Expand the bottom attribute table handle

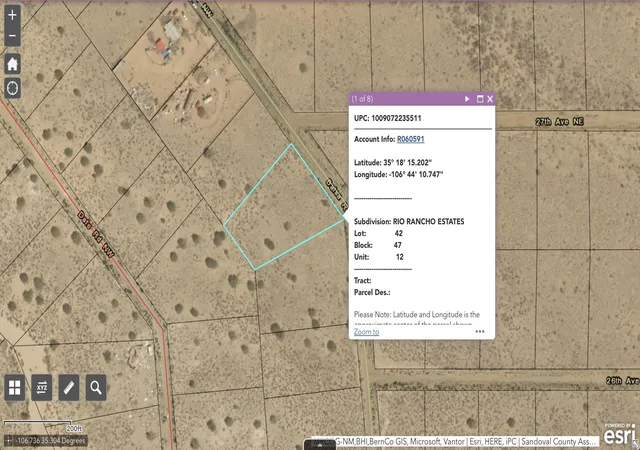point(320,445)
